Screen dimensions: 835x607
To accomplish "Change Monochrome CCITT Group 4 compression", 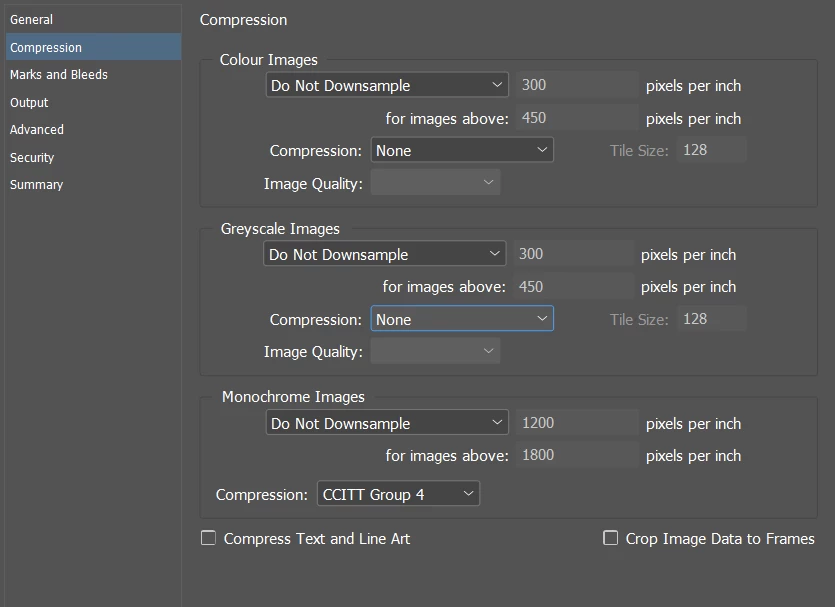I will [x=398, y=494].
